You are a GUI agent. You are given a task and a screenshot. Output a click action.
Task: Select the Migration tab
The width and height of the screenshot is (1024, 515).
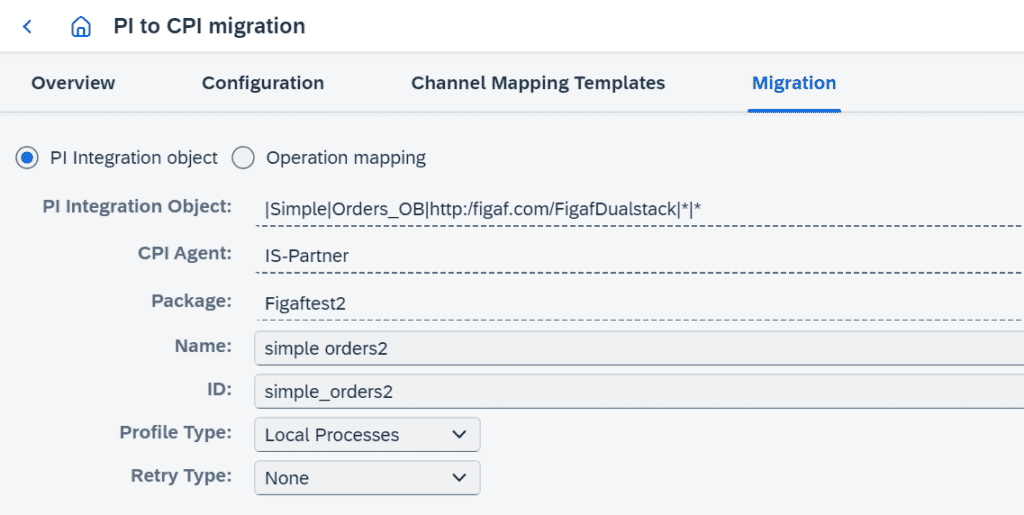[794, 84]
